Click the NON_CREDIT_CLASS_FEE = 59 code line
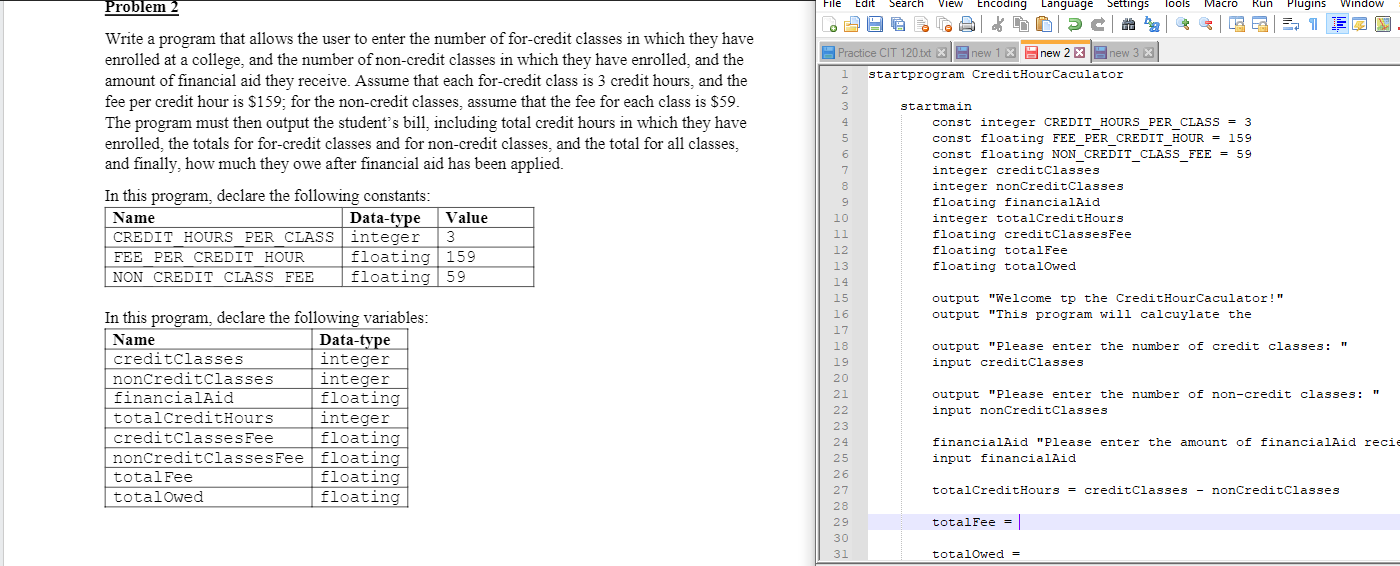The image size is (1400, 566). 1092,154
